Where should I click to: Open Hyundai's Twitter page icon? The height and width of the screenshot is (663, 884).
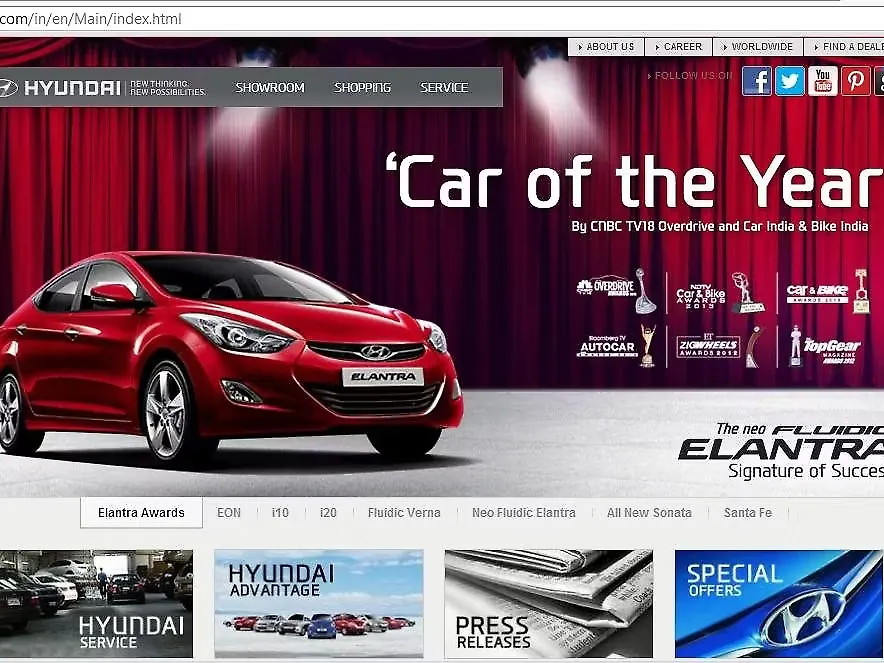(790, 81)
